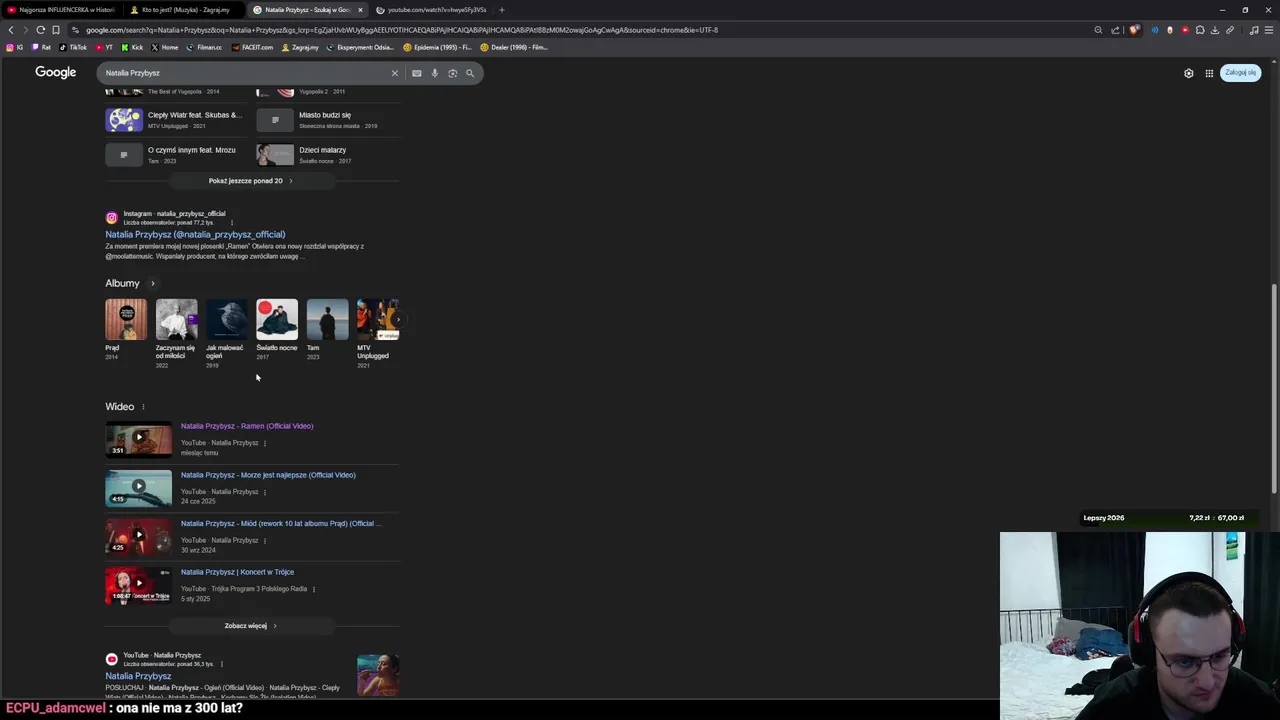
Task: Share this page via the share icon
Action: coord(1115,30)
